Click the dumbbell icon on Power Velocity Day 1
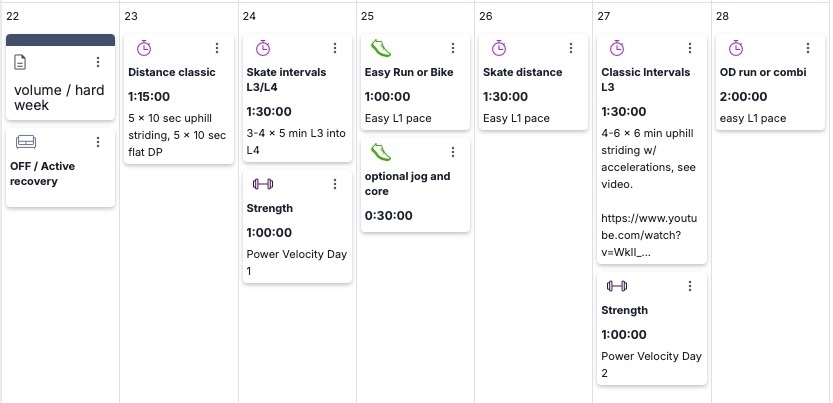 tap(262, 184)
